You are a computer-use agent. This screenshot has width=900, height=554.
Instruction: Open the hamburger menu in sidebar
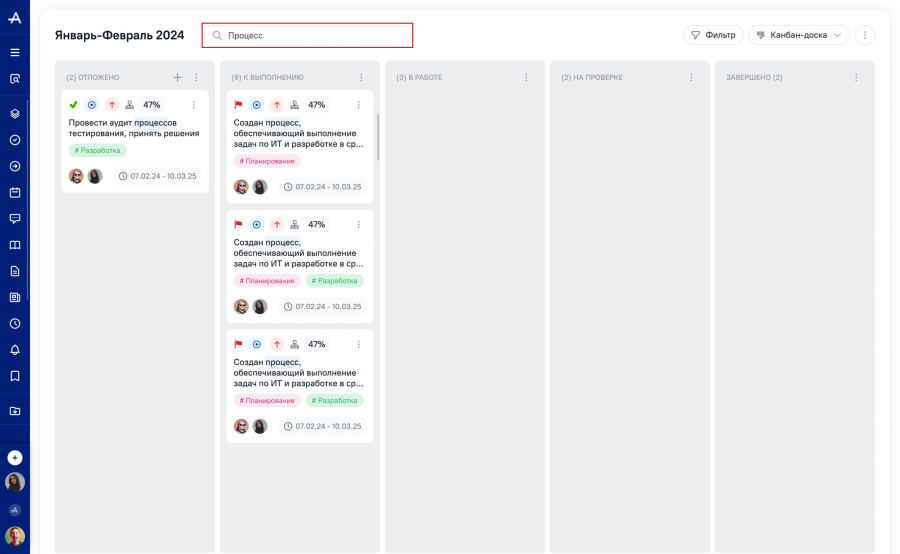[x=15, y=52]
